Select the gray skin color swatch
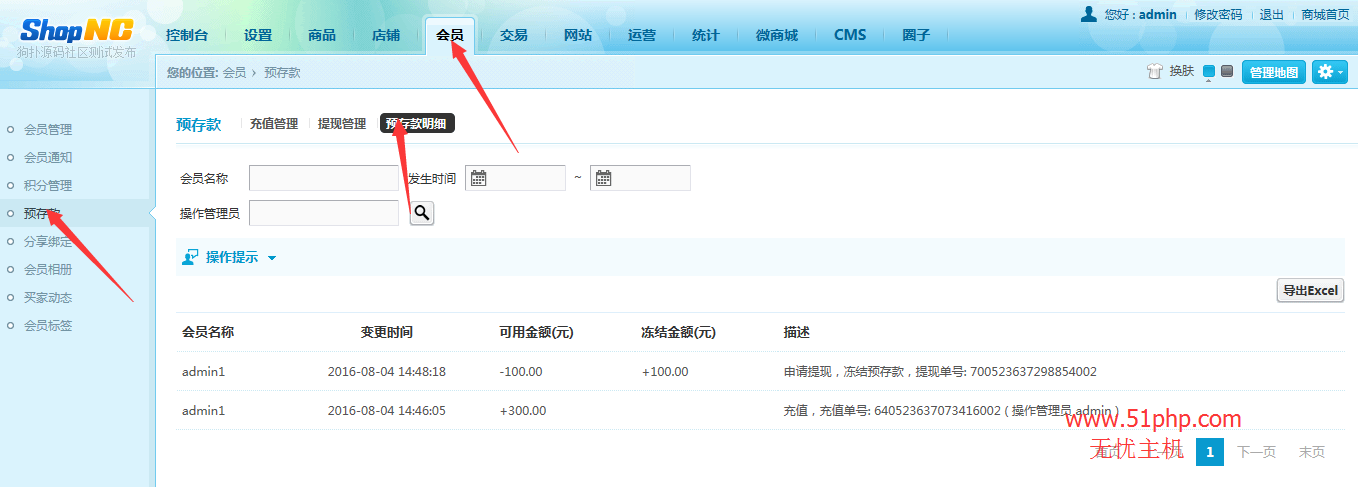 pos(1227,72)
